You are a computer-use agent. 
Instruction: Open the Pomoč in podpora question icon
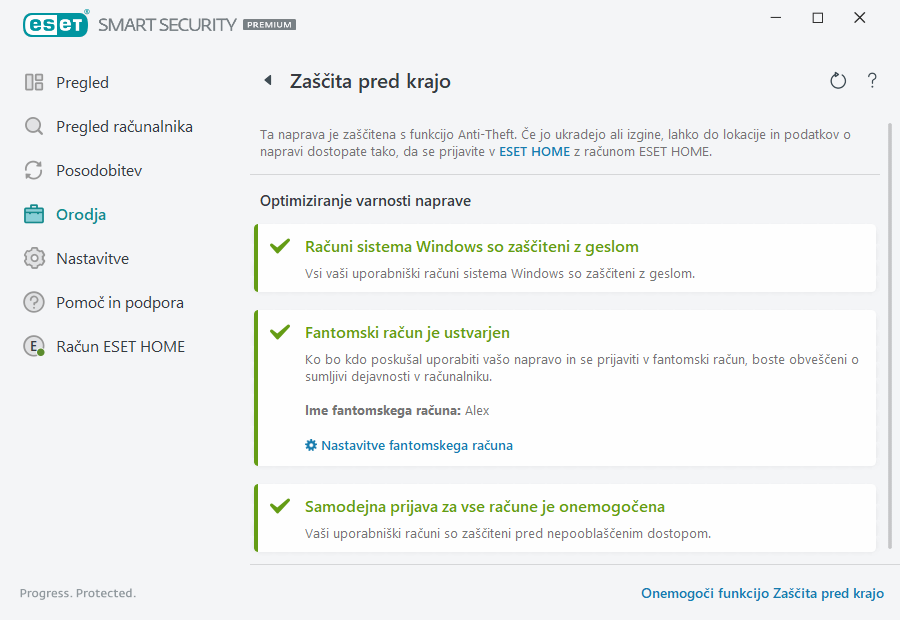[35, 302]
